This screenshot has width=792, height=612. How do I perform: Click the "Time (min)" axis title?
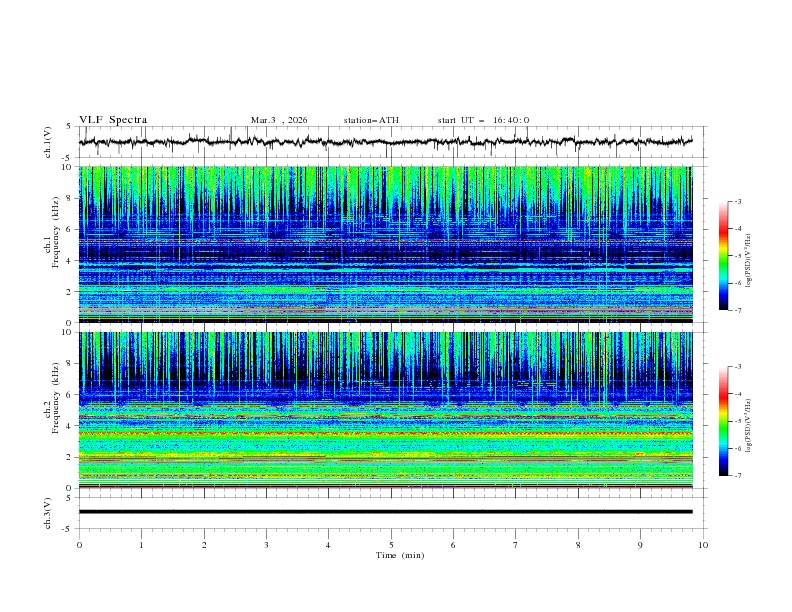(400, 555)
